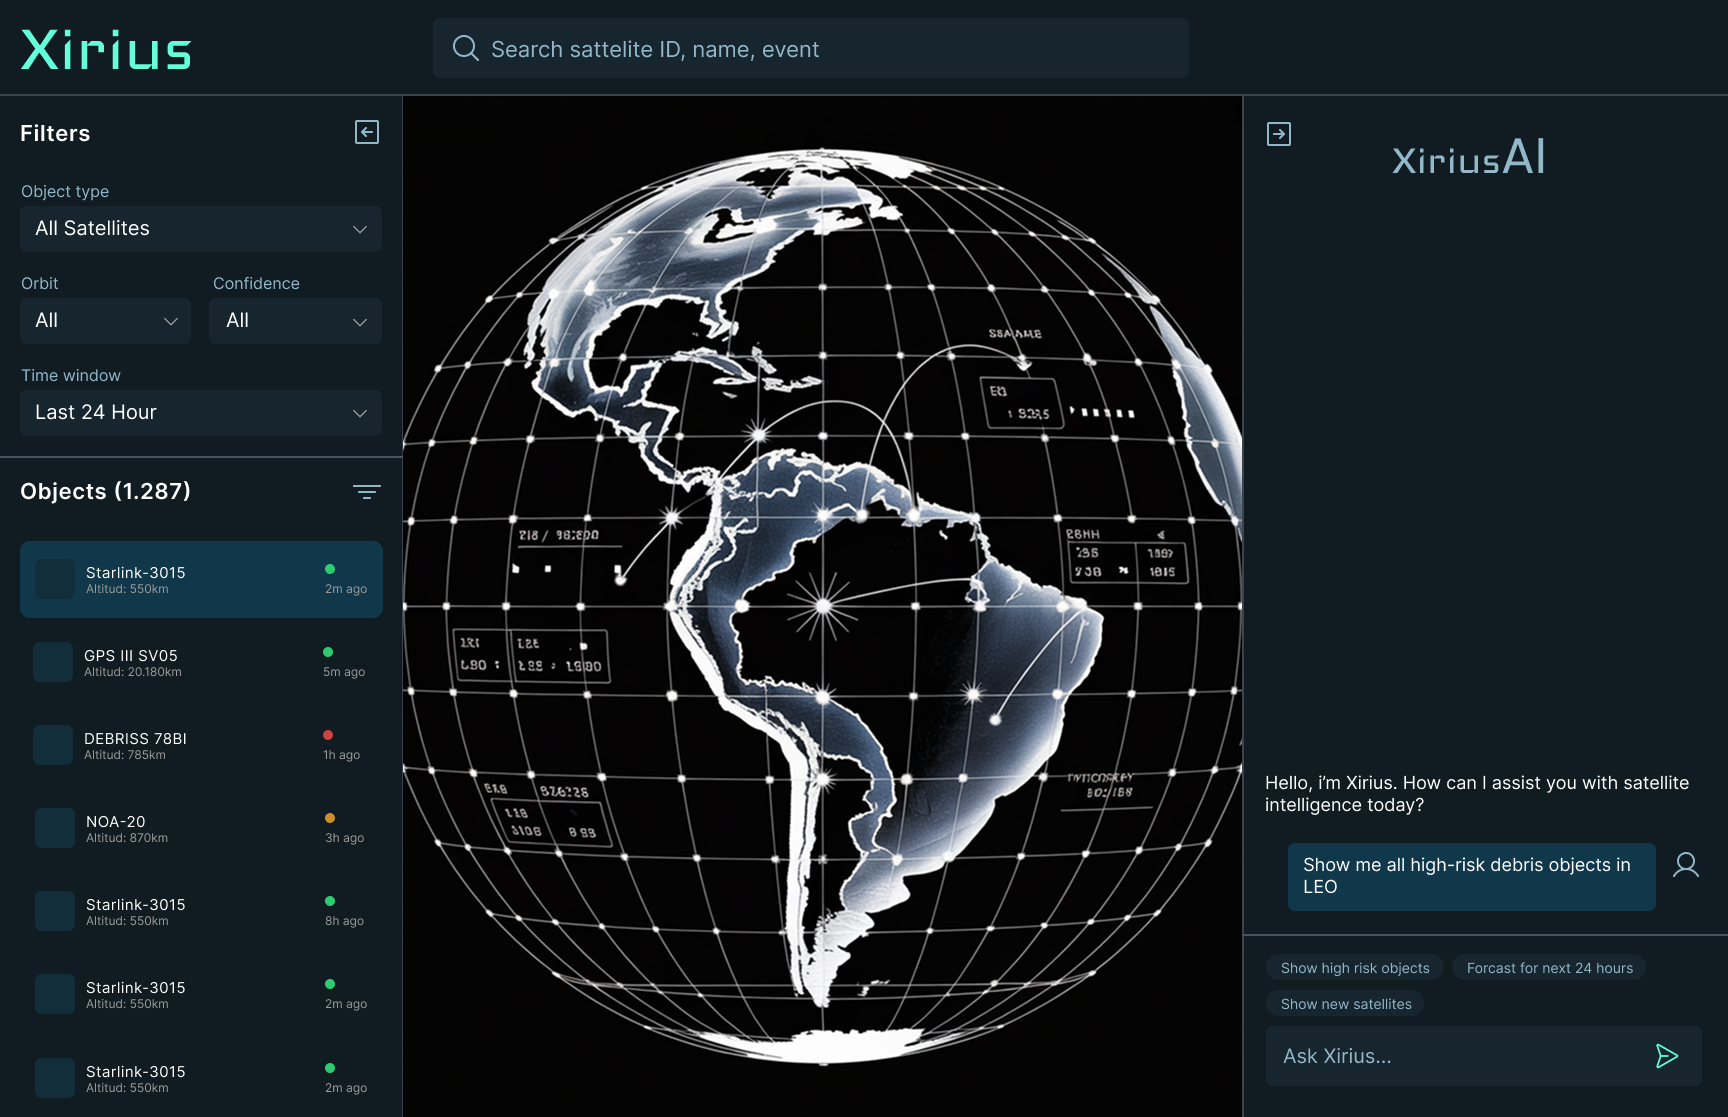
Task: Open the Object type dropdown
Action: pyautogui.click(x=201, y=229)
